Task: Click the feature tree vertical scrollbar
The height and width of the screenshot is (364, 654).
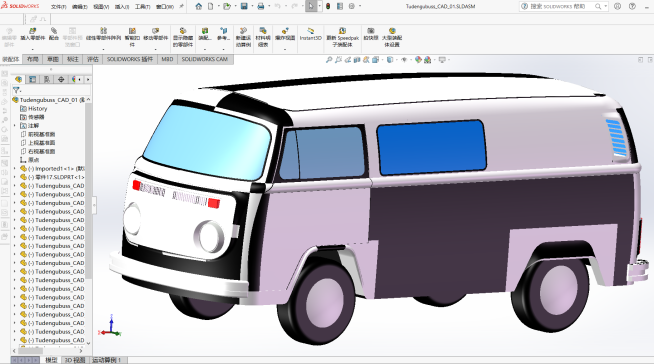Action: 88,192
